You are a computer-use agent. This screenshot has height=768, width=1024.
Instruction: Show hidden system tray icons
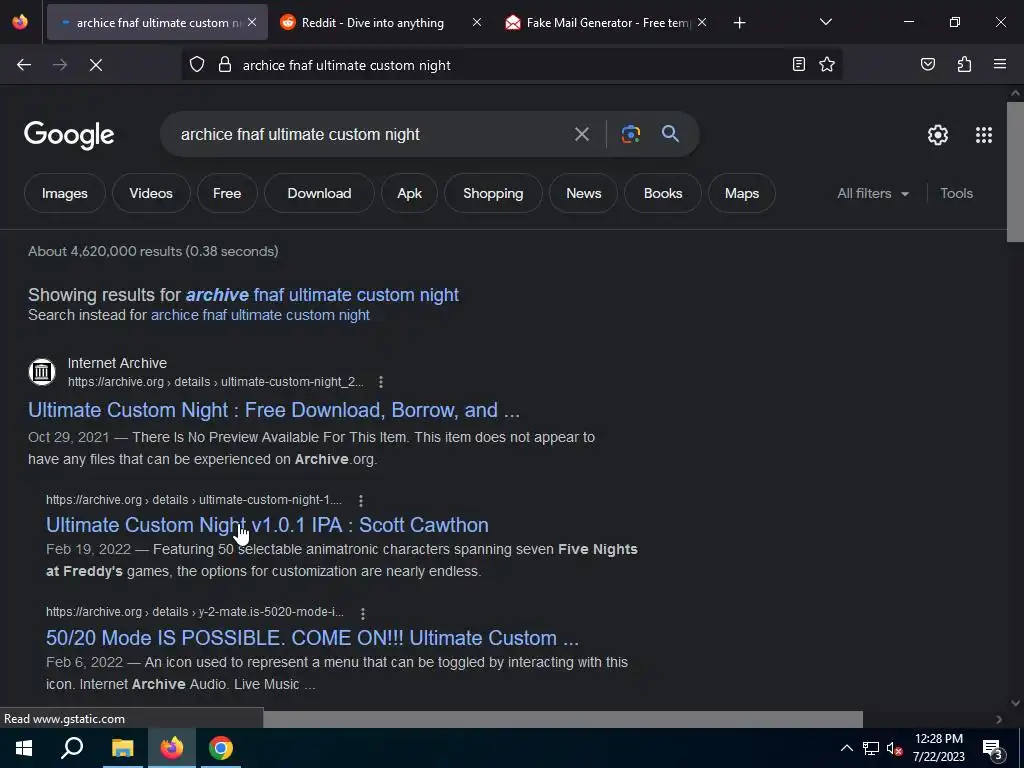[x=846, y=748]
